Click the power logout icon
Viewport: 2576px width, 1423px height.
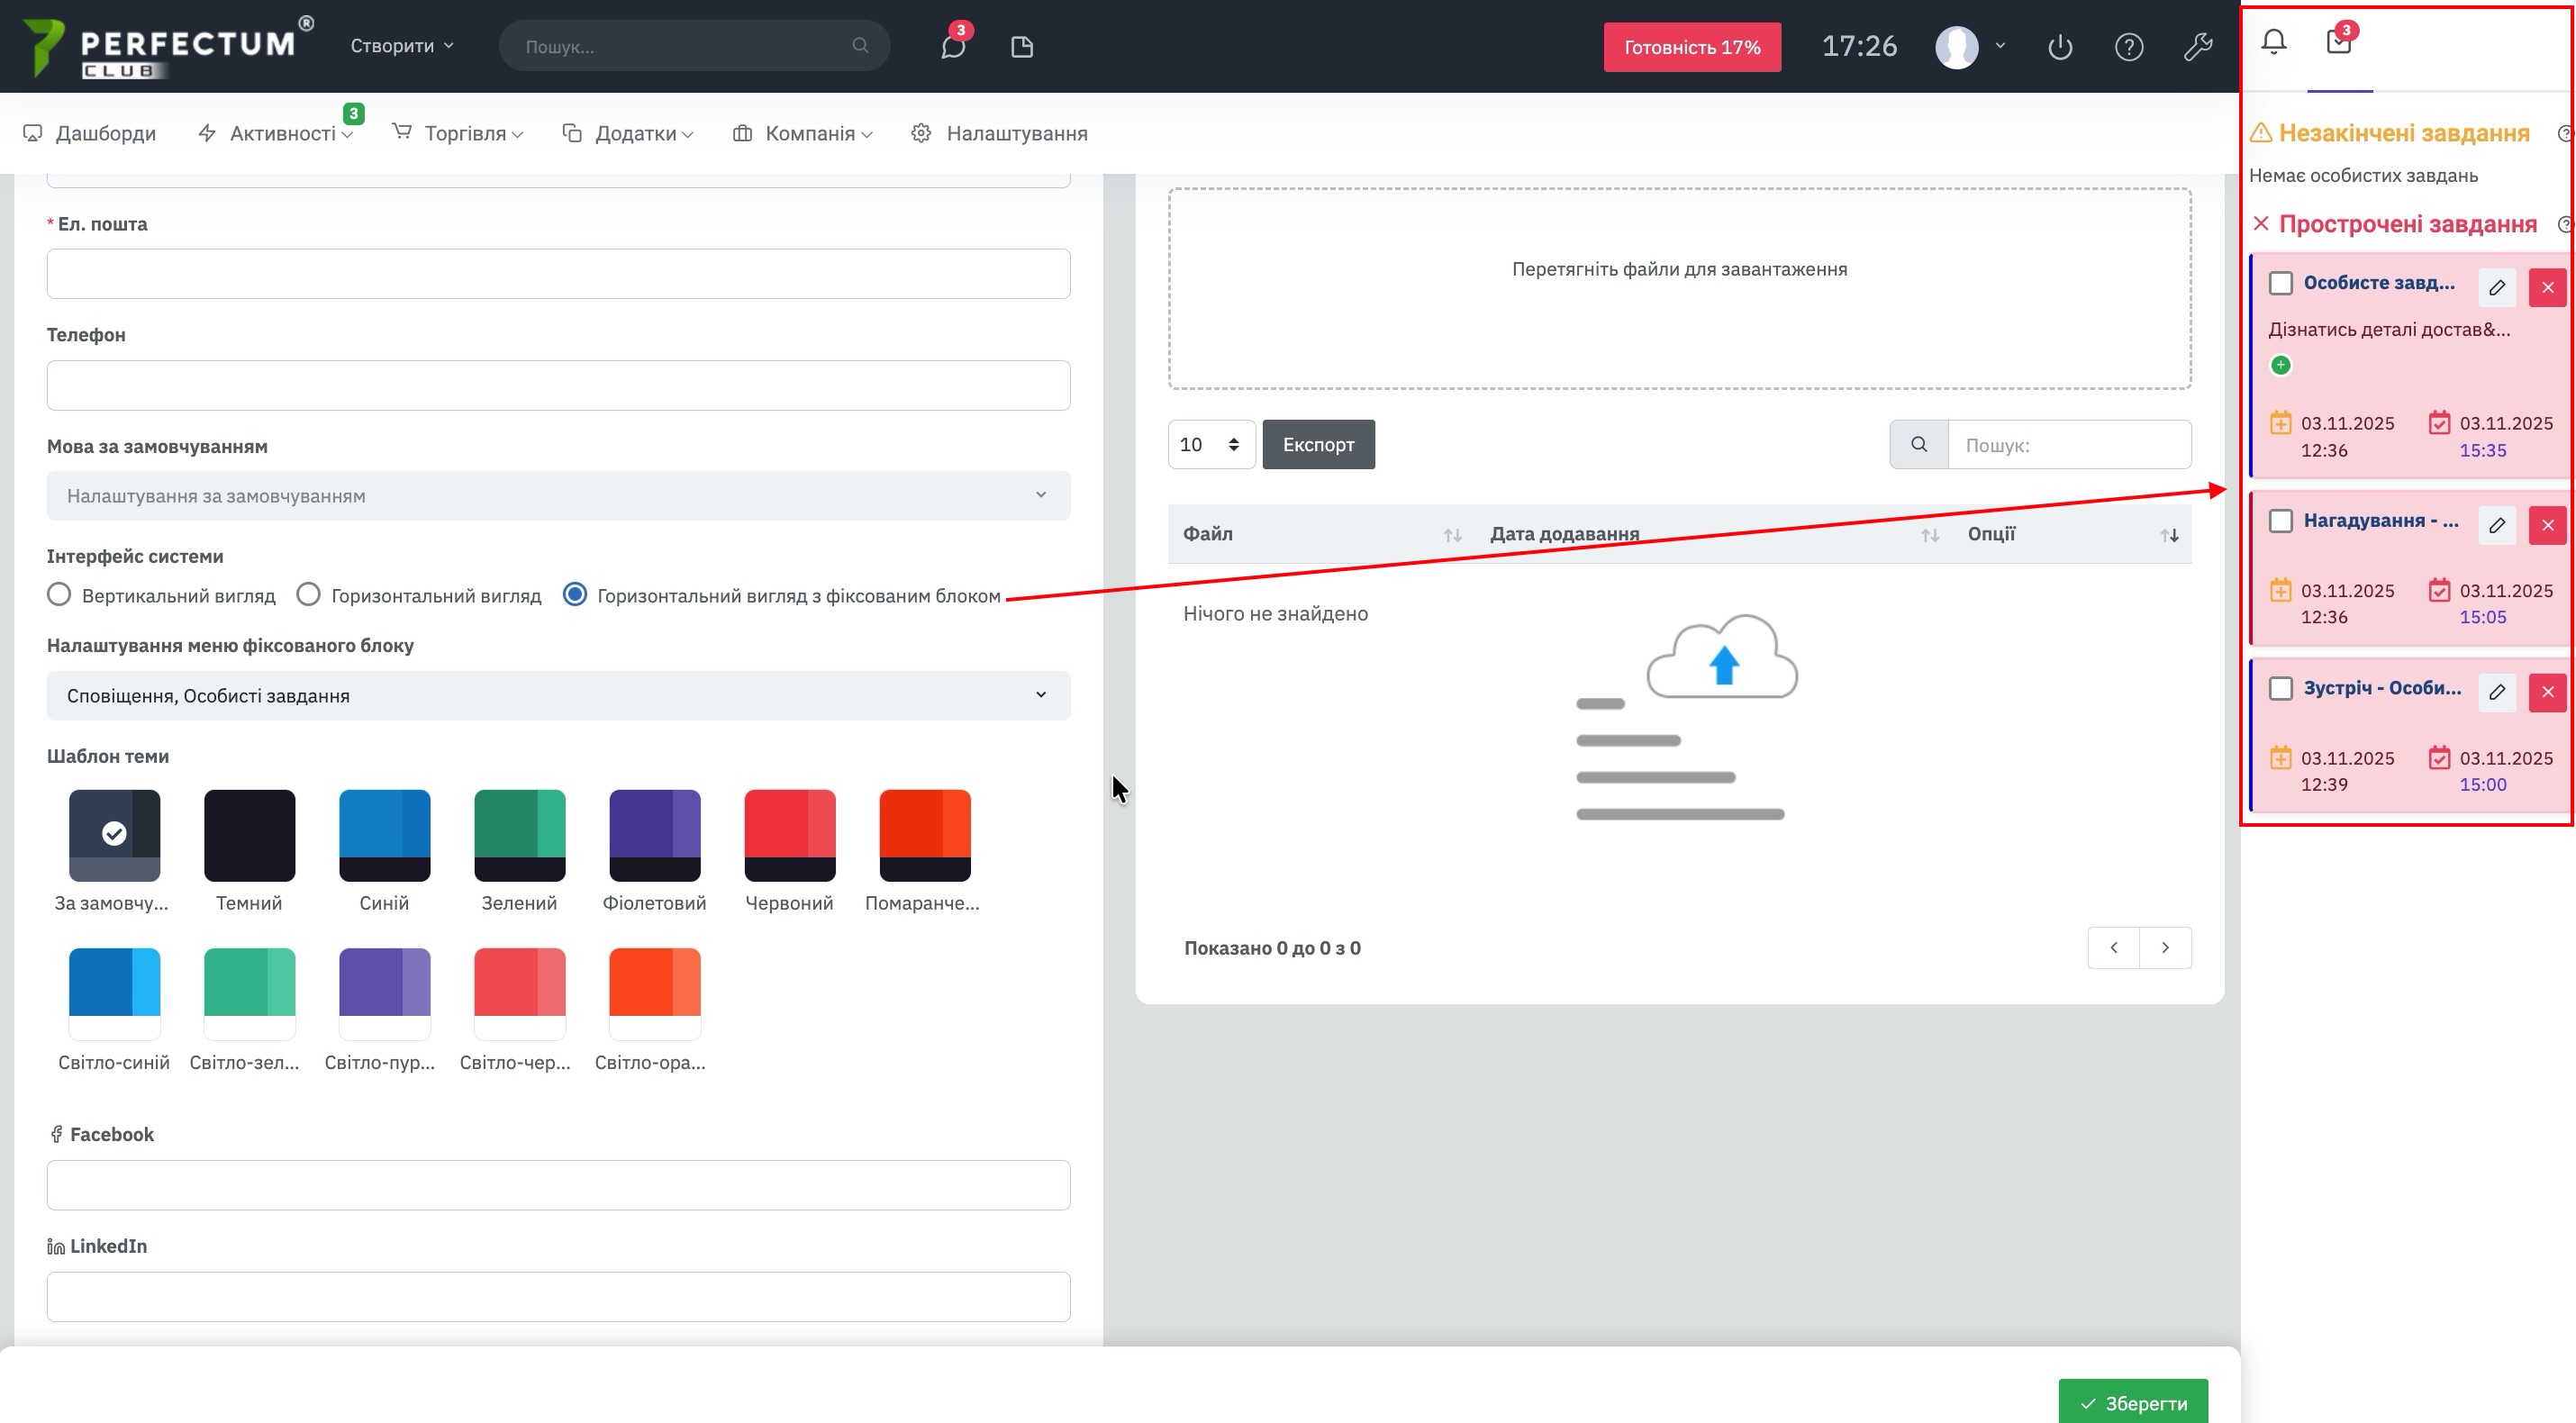(2059, 46)
